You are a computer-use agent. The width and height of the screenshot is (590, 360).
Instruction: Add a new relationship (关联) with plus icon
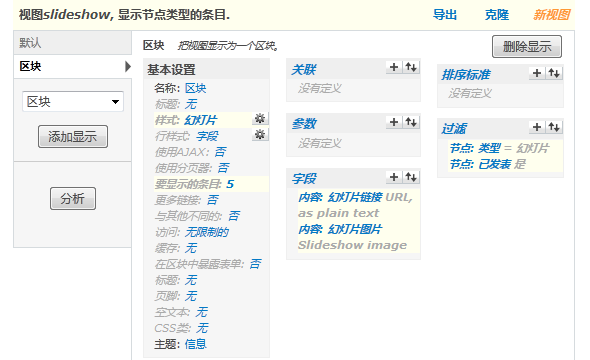(x=394, y=67)
